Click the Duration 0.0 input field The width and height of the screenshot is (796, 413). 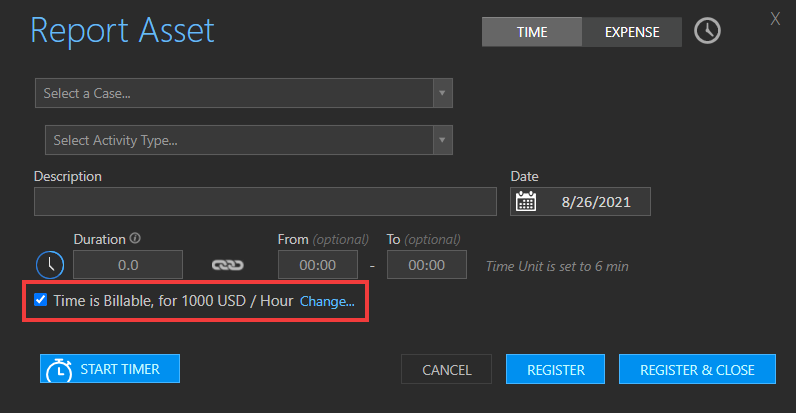[x=128, y=264]
